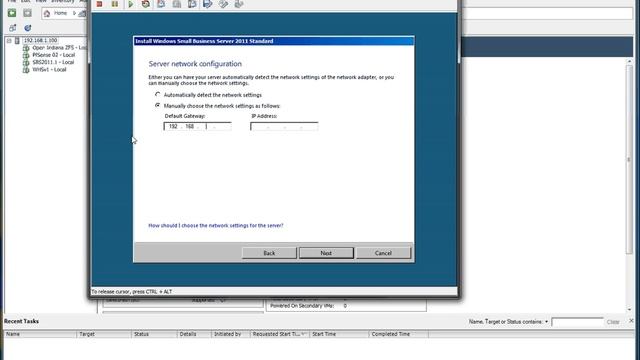
Task: Sort Recent Tasks by Start Time column
Action: coord(339,334)
